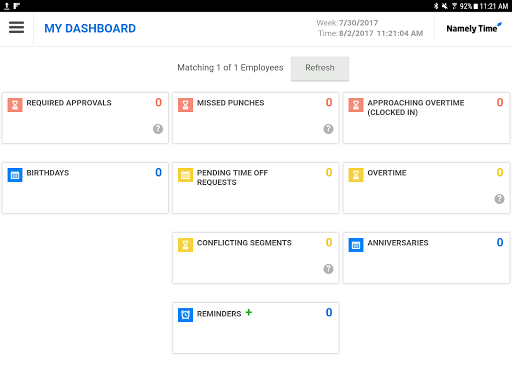Click the MY DASHBOARD heading
The height and width of the screenshot is (384, 512).
pyautogui.click(x=90, y=28)
